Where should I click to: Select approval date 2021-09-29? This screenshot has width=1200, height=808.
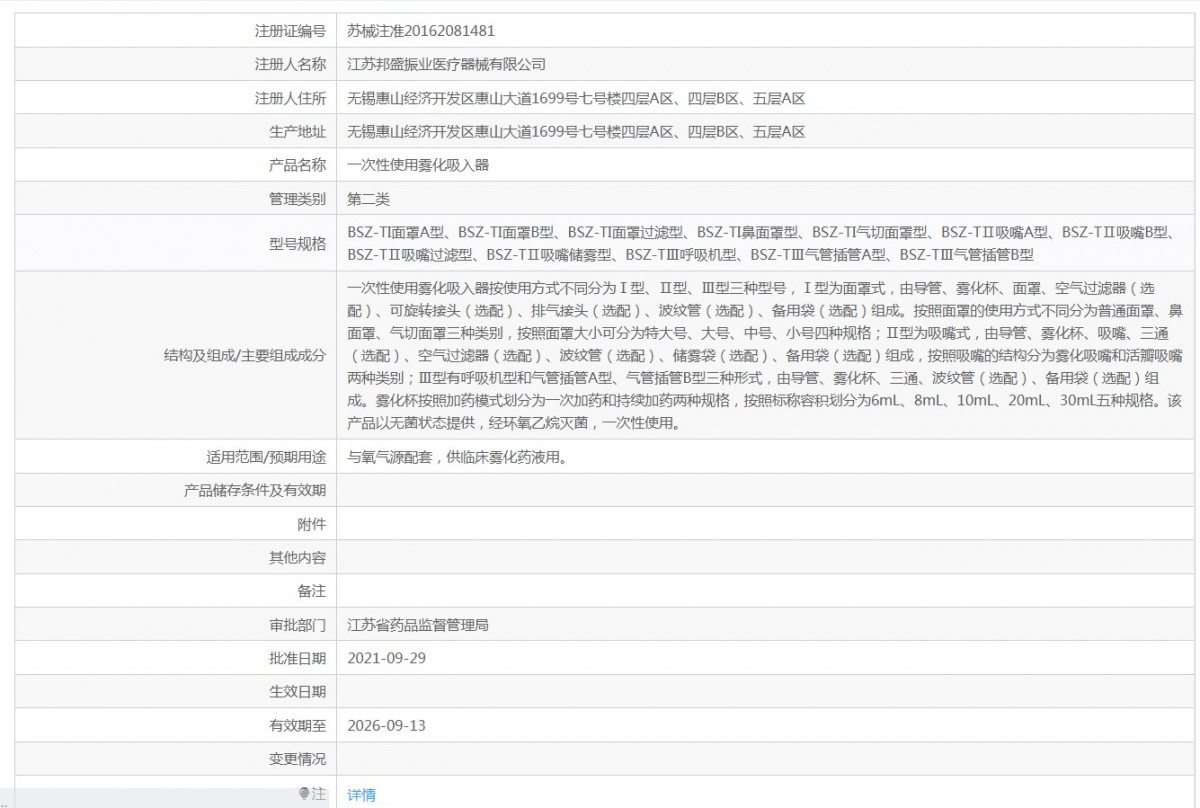point(386,659)
